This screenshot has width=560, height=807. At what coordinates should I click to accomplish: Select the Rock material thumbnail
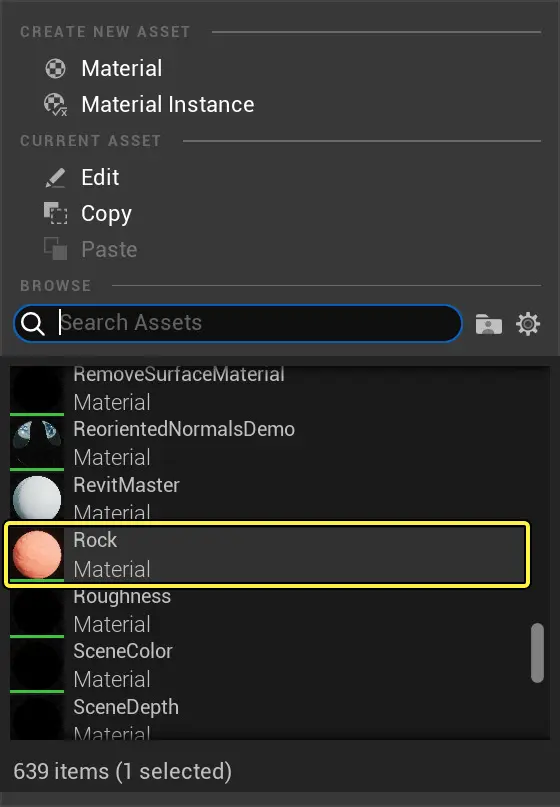37,554
